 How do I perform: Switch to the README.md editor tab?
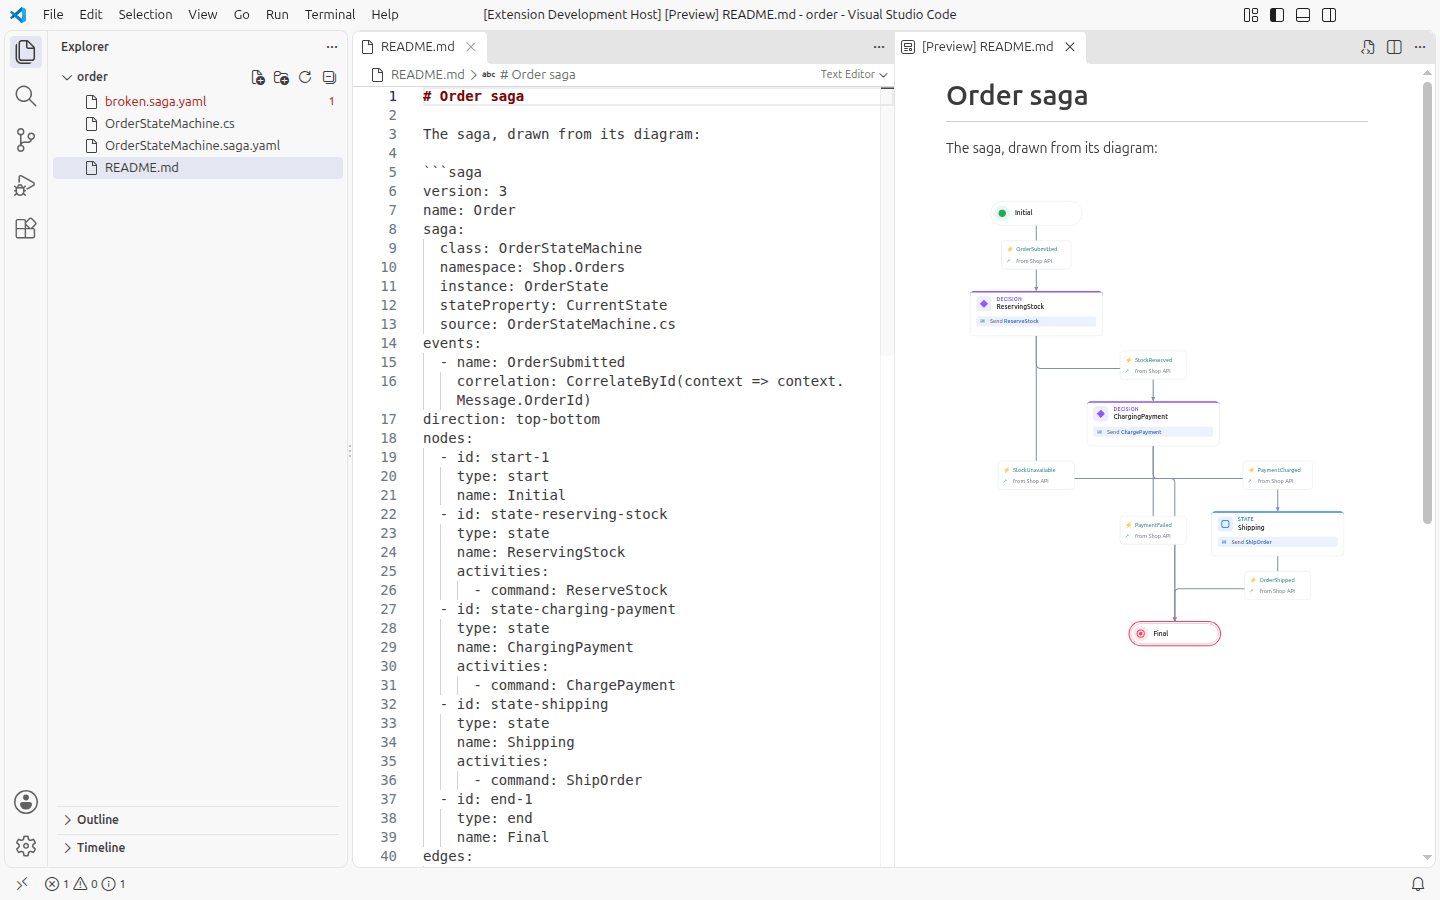tap(418, 47)
